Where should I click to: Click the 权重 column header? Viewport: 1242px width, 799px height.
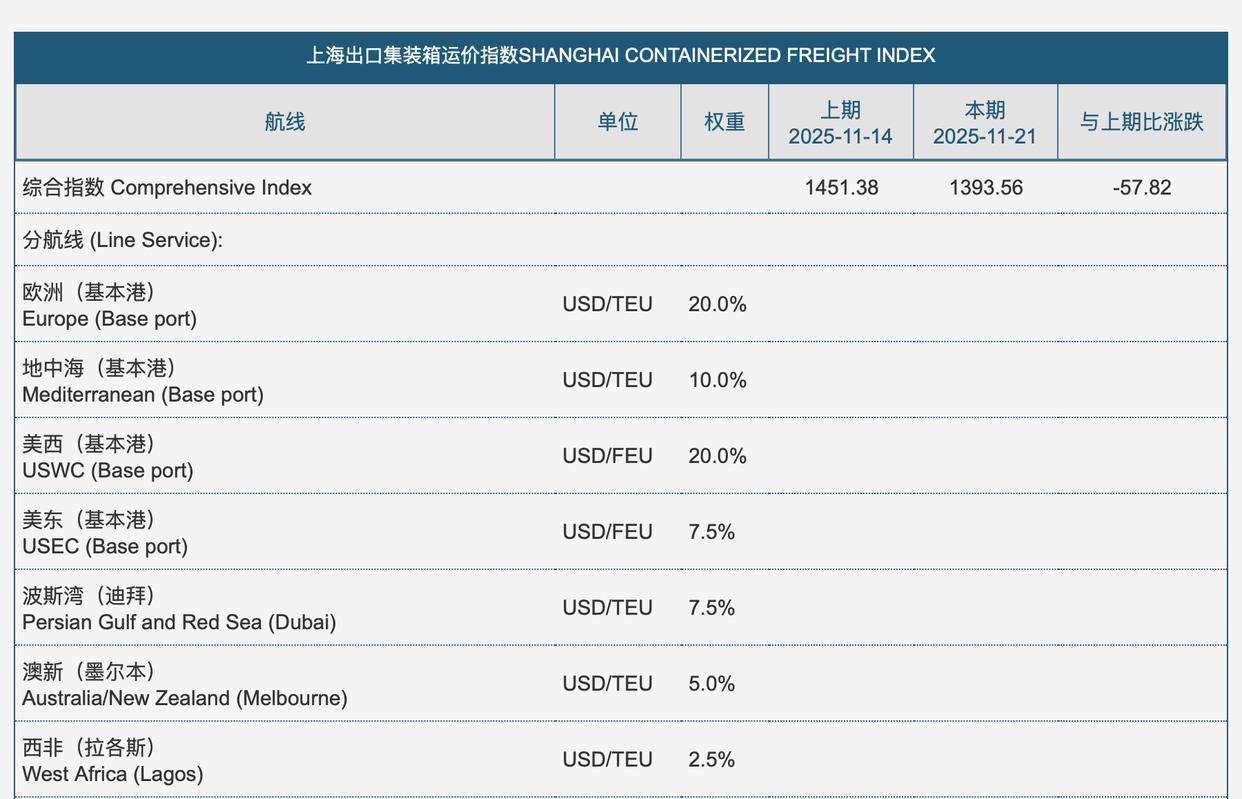[724, 122]
